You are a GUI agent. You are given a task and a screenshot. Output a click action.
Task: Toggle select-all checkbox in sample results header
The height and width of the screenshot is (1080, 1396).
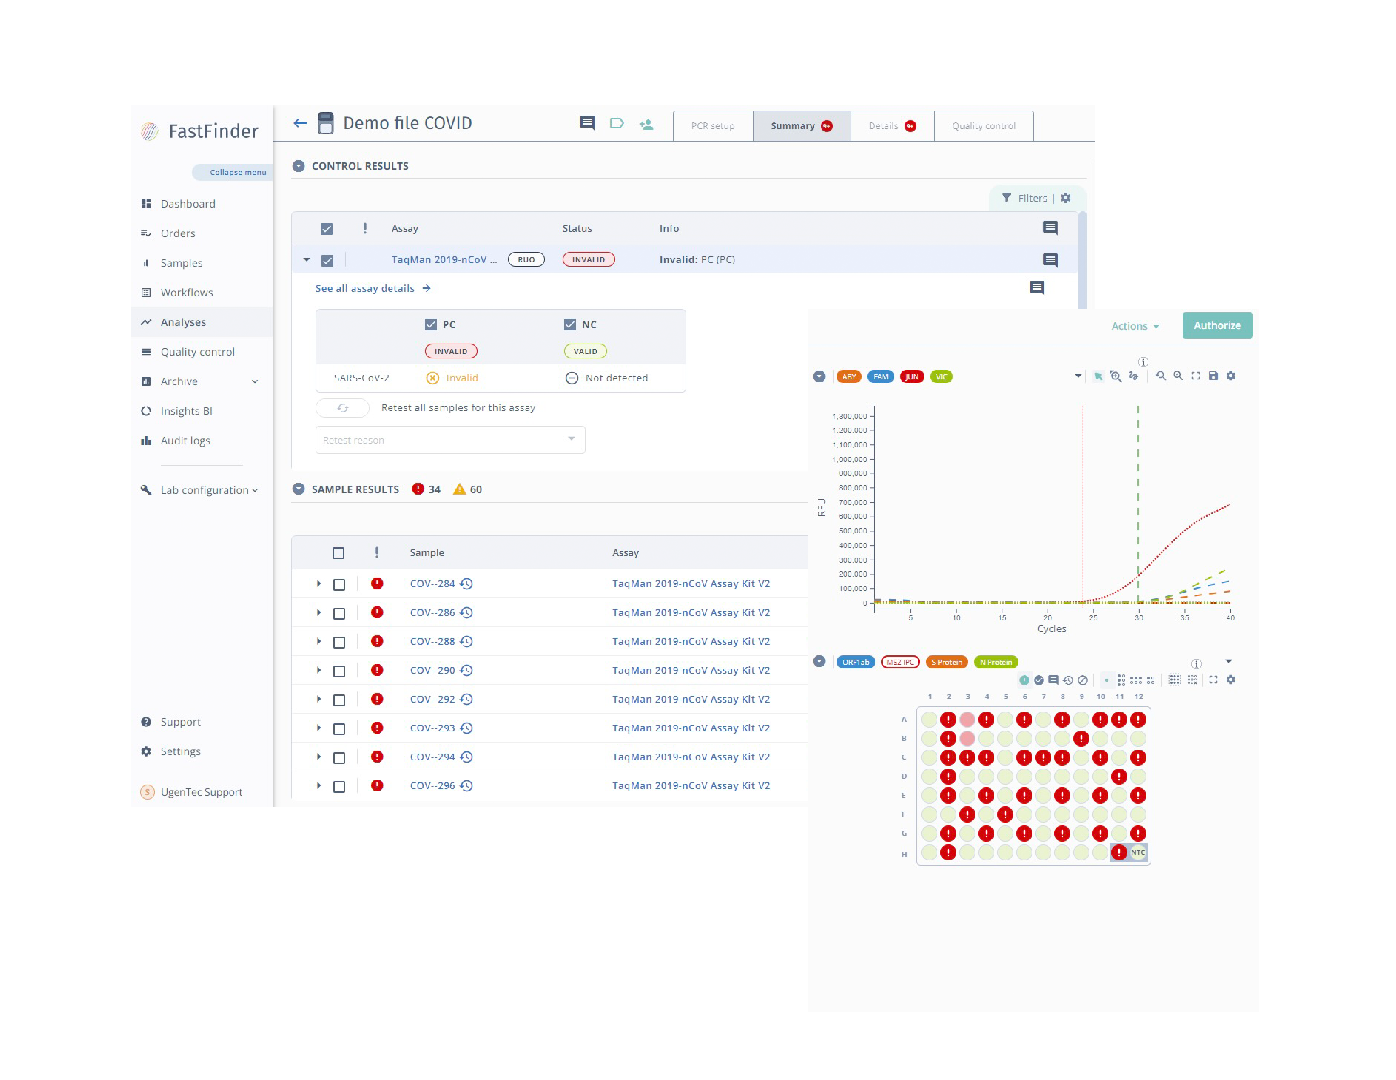coord(339,553)
